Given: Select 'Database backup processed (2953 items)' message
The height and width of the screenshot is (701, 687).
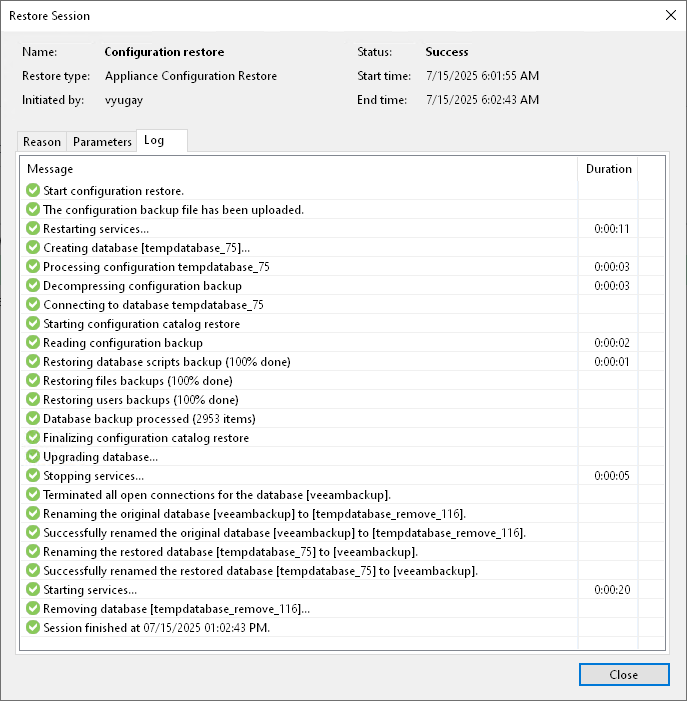Looking at the screenshot, I should [149, 419].
